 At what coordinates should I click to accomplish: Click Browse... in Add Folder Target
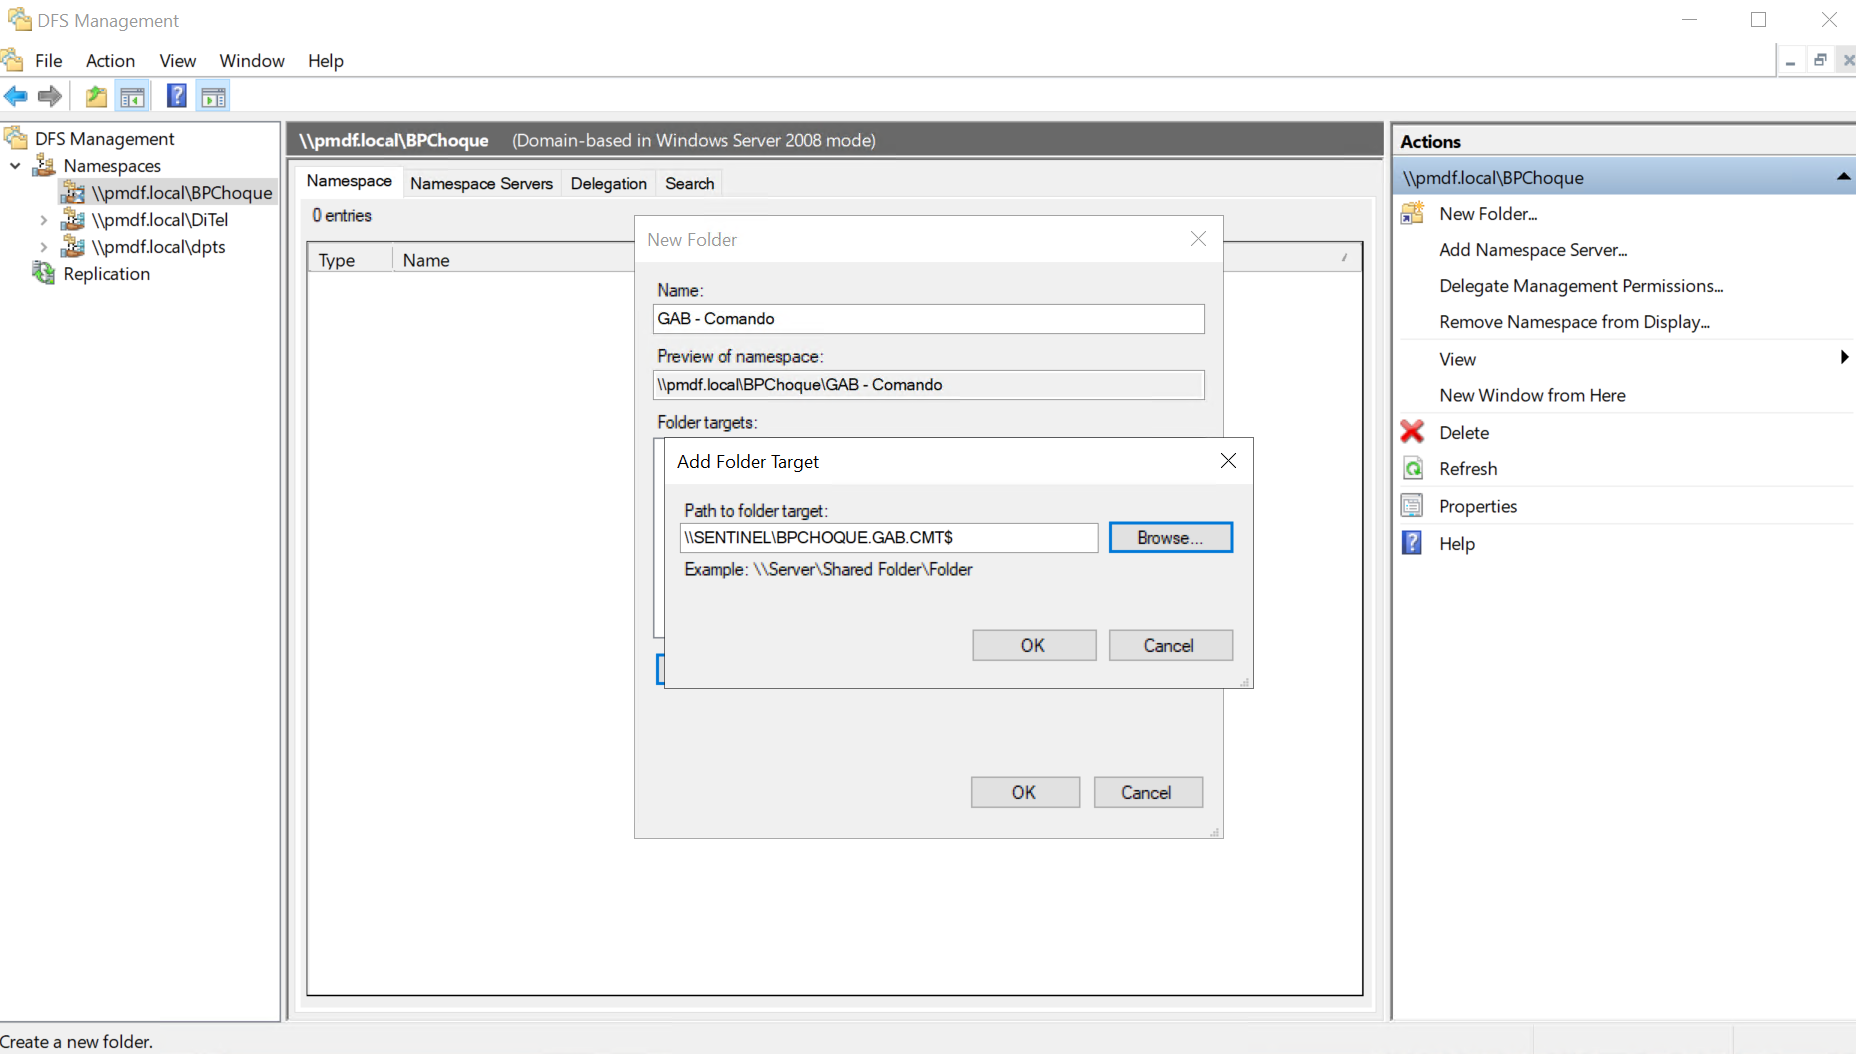pos(1170,538)
